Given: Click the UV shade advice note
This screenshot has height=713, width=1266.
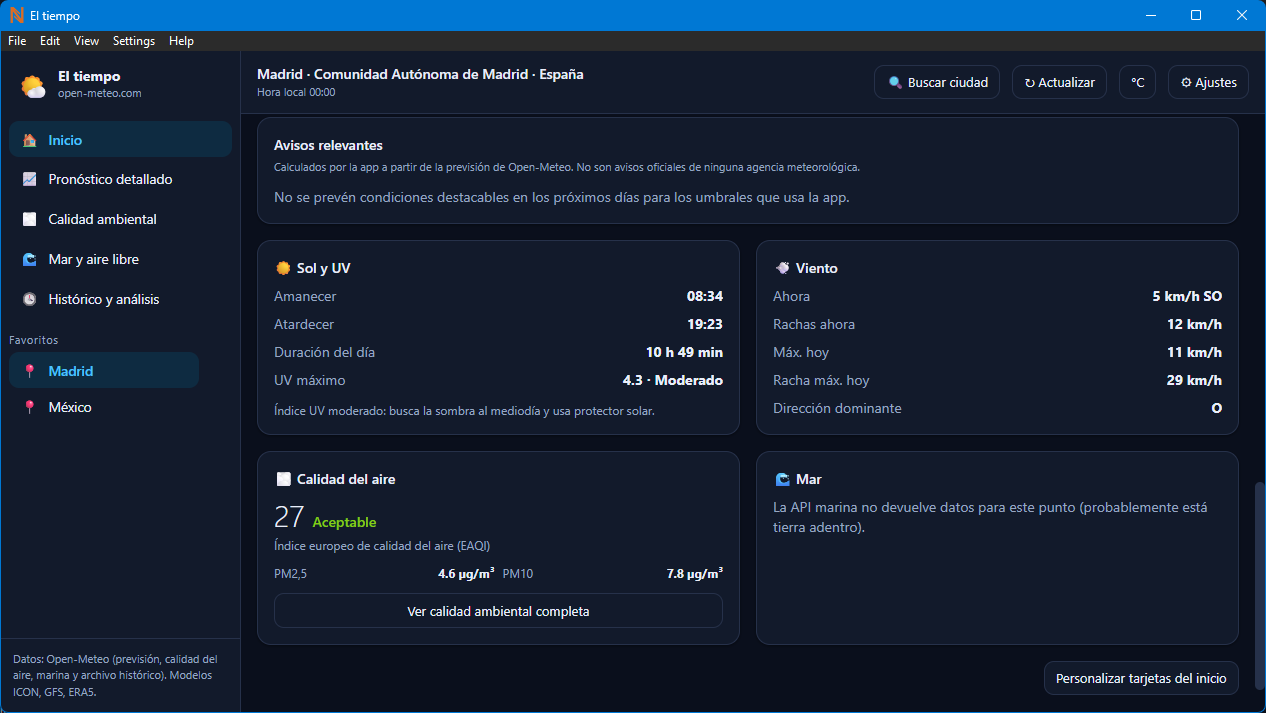Looking at the screenshot, I should [x=464, y=410].
